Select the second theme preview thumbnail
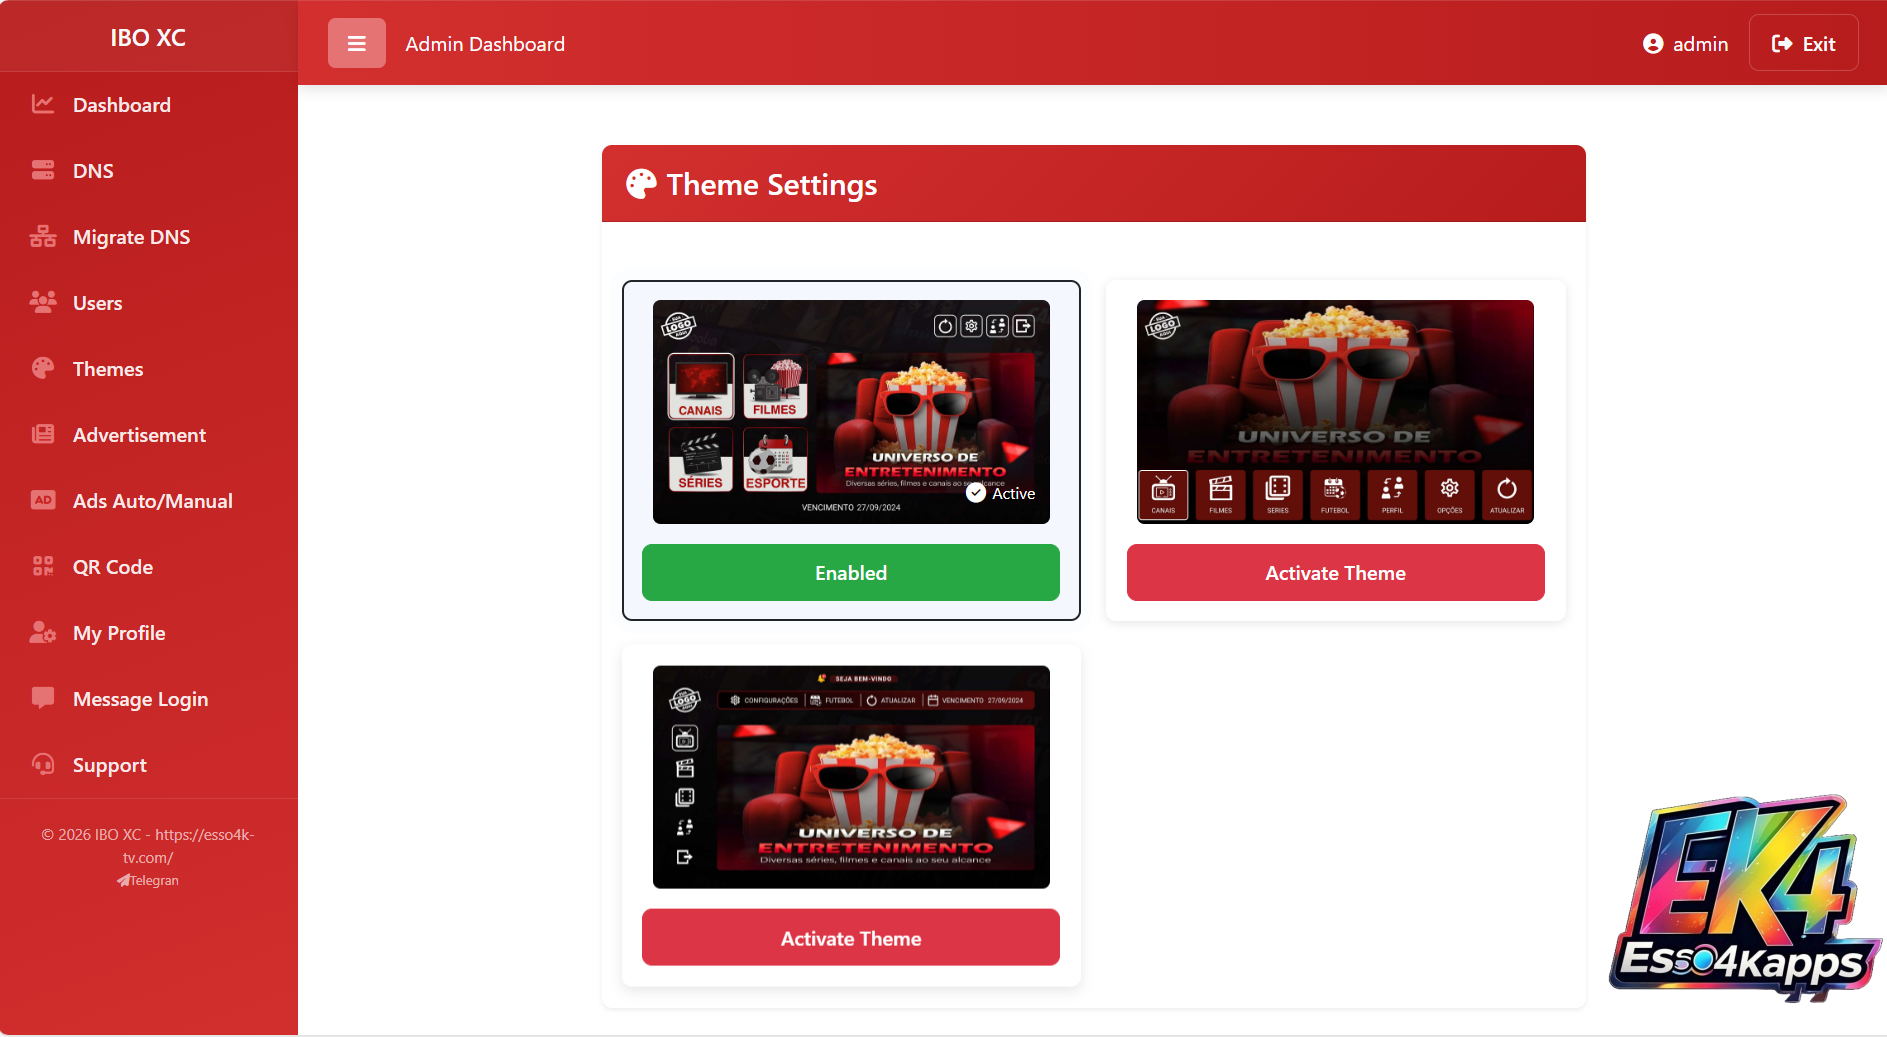Viewport: 1887px width, 1037px height. 1335,411
